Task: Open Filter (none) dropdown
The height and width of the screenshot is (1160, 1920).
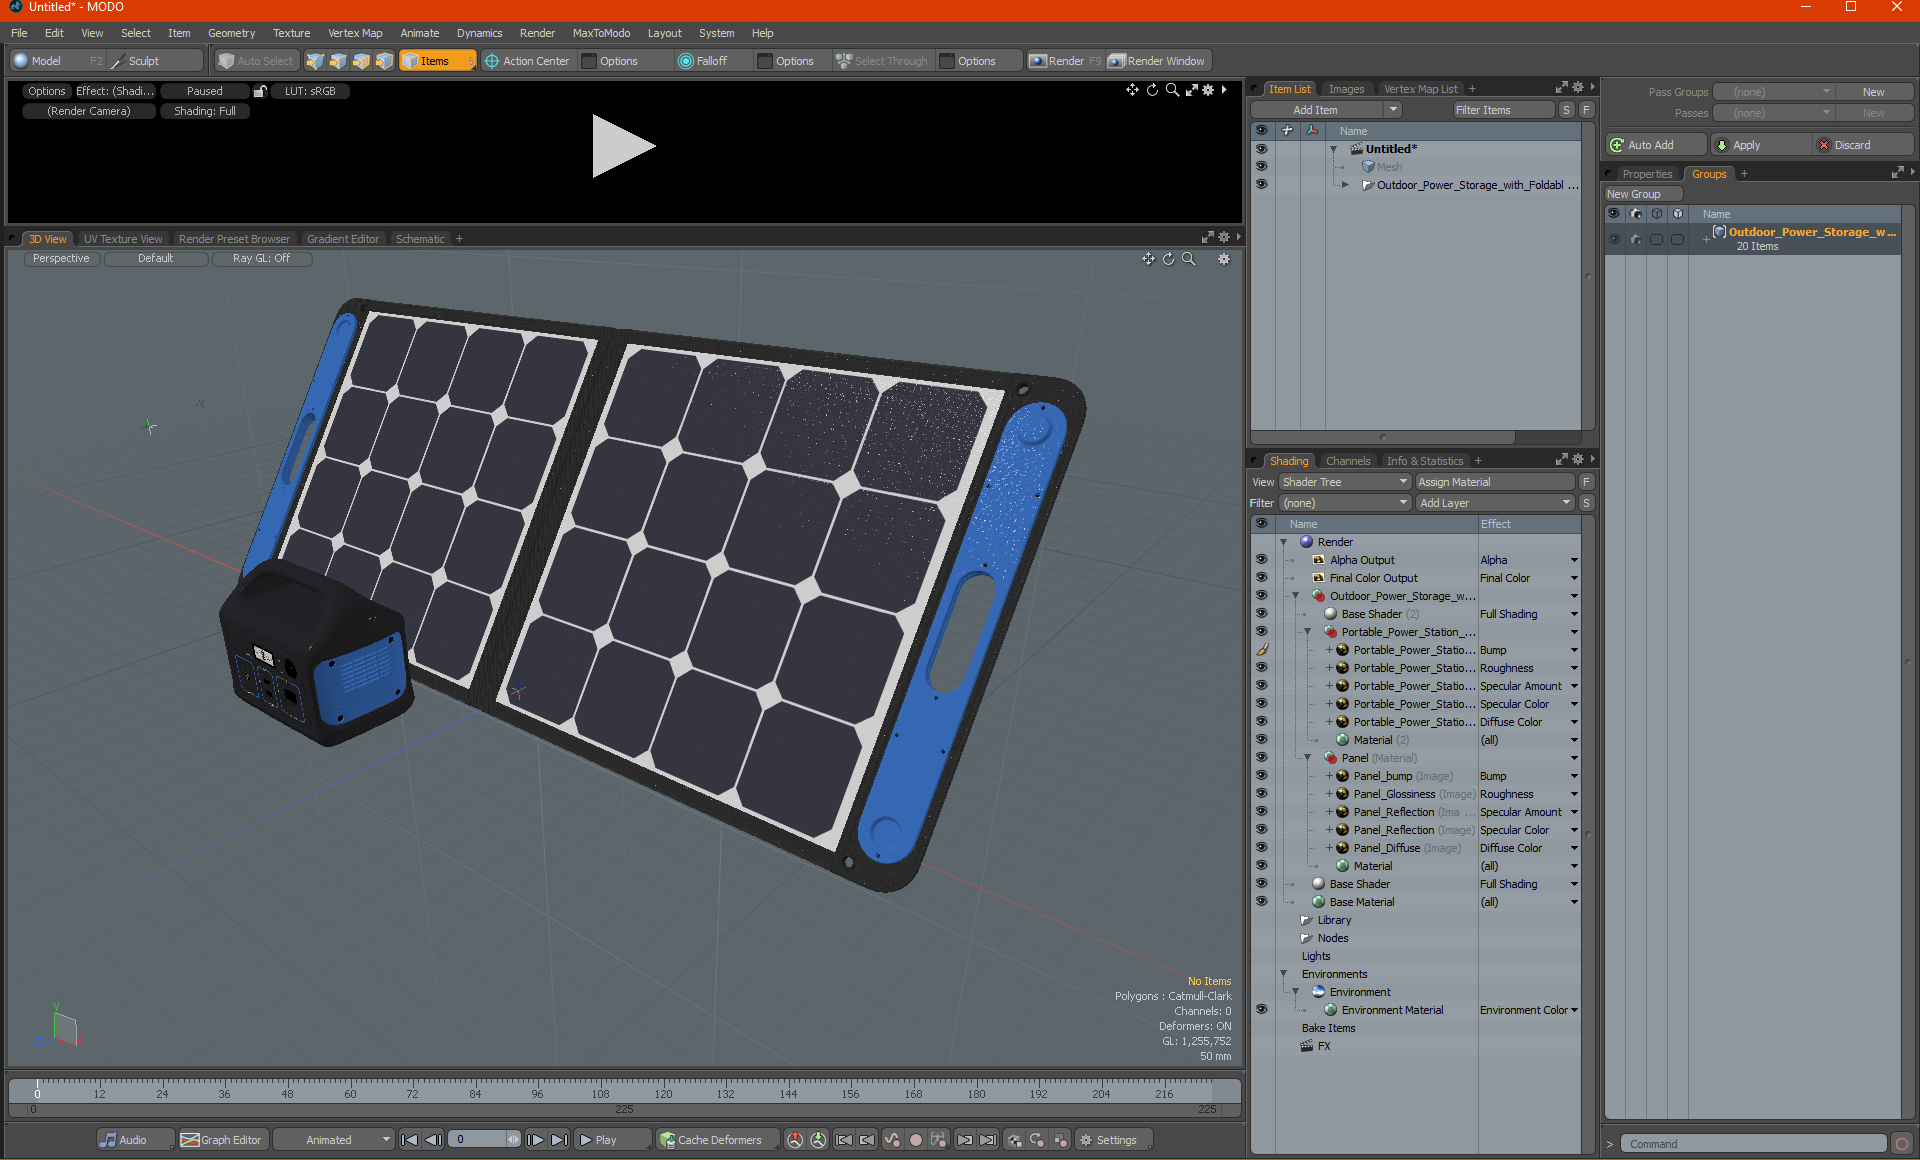Action: [1344, 503]
